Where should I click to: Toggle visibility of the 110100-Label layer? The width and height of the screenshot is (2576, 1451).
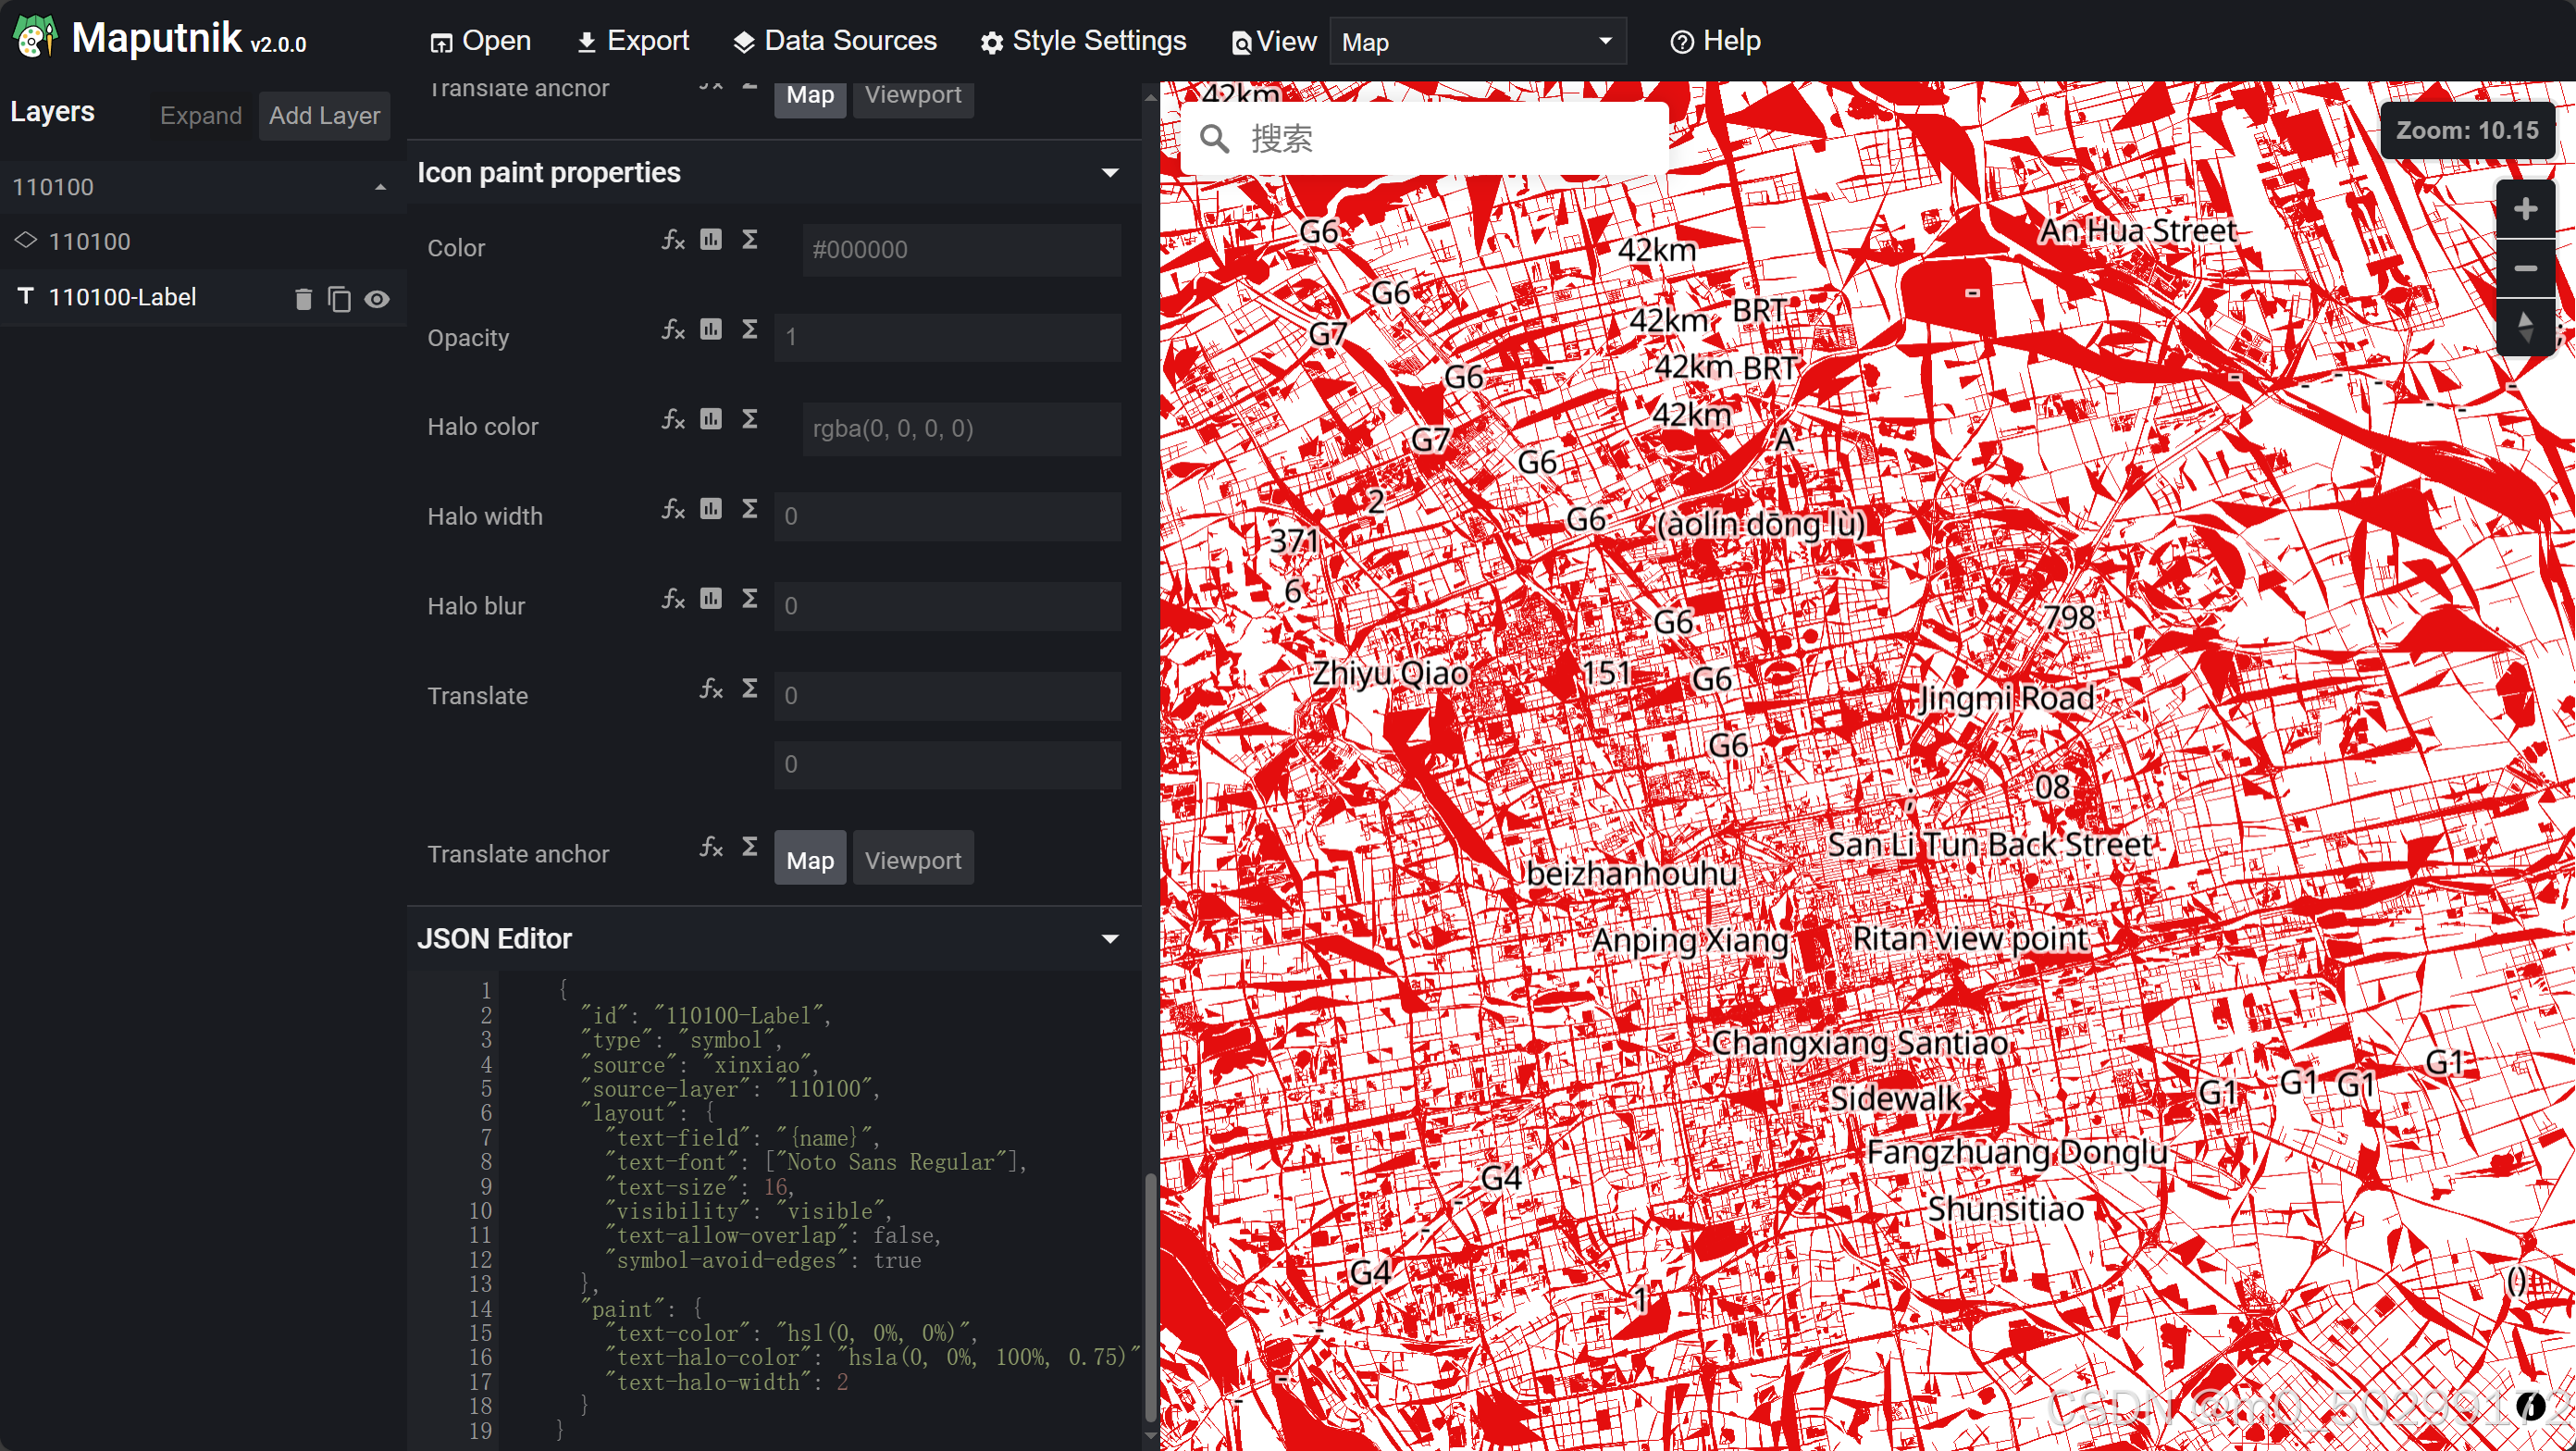pyautogui.click(x=377, y=299)
